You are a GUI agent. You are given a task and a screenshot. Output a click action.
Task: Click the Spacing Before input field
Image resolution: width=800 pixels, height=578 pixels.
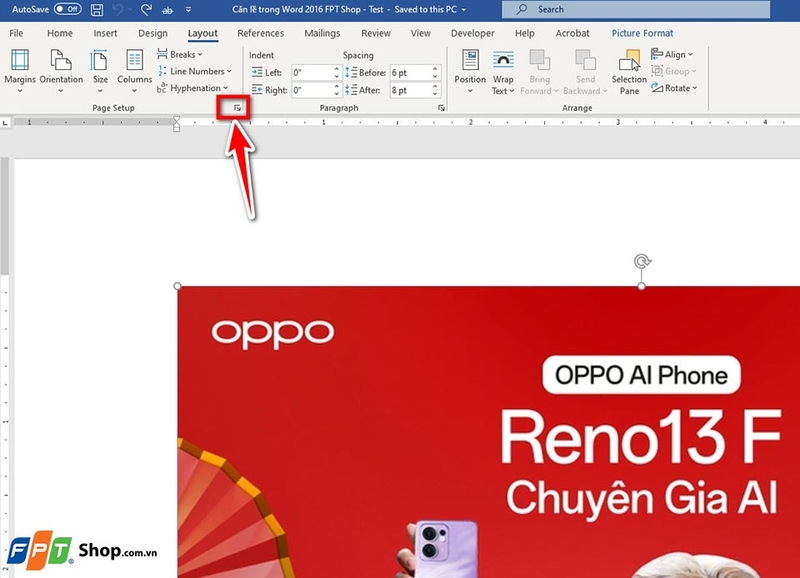click(x=410, y=72)
